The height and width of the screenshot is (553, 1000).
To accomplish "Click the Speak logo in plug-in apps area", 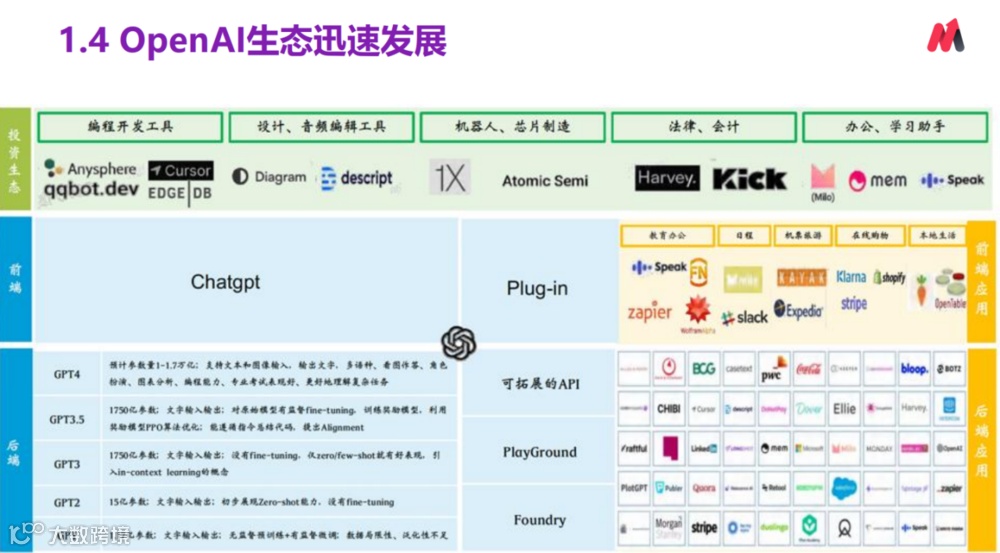I will (x=658, y=267).
